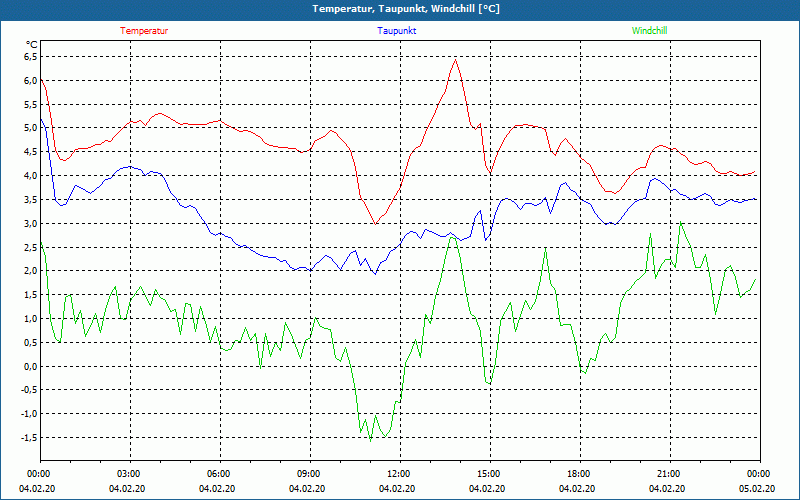Click the 05.02.20 date label

(x=758, y=489)
